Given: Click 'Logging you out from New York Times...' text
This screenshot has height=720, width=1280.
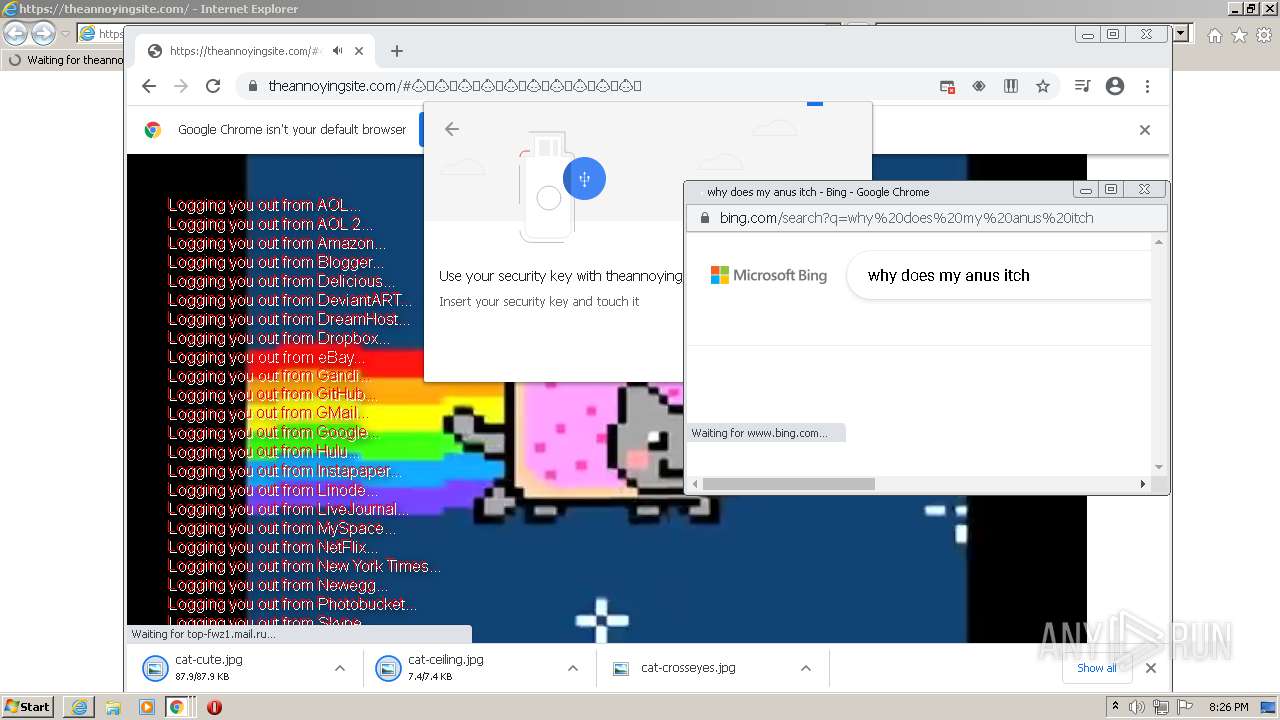Looking at the screenshot, I should click(x=304, y=566).
